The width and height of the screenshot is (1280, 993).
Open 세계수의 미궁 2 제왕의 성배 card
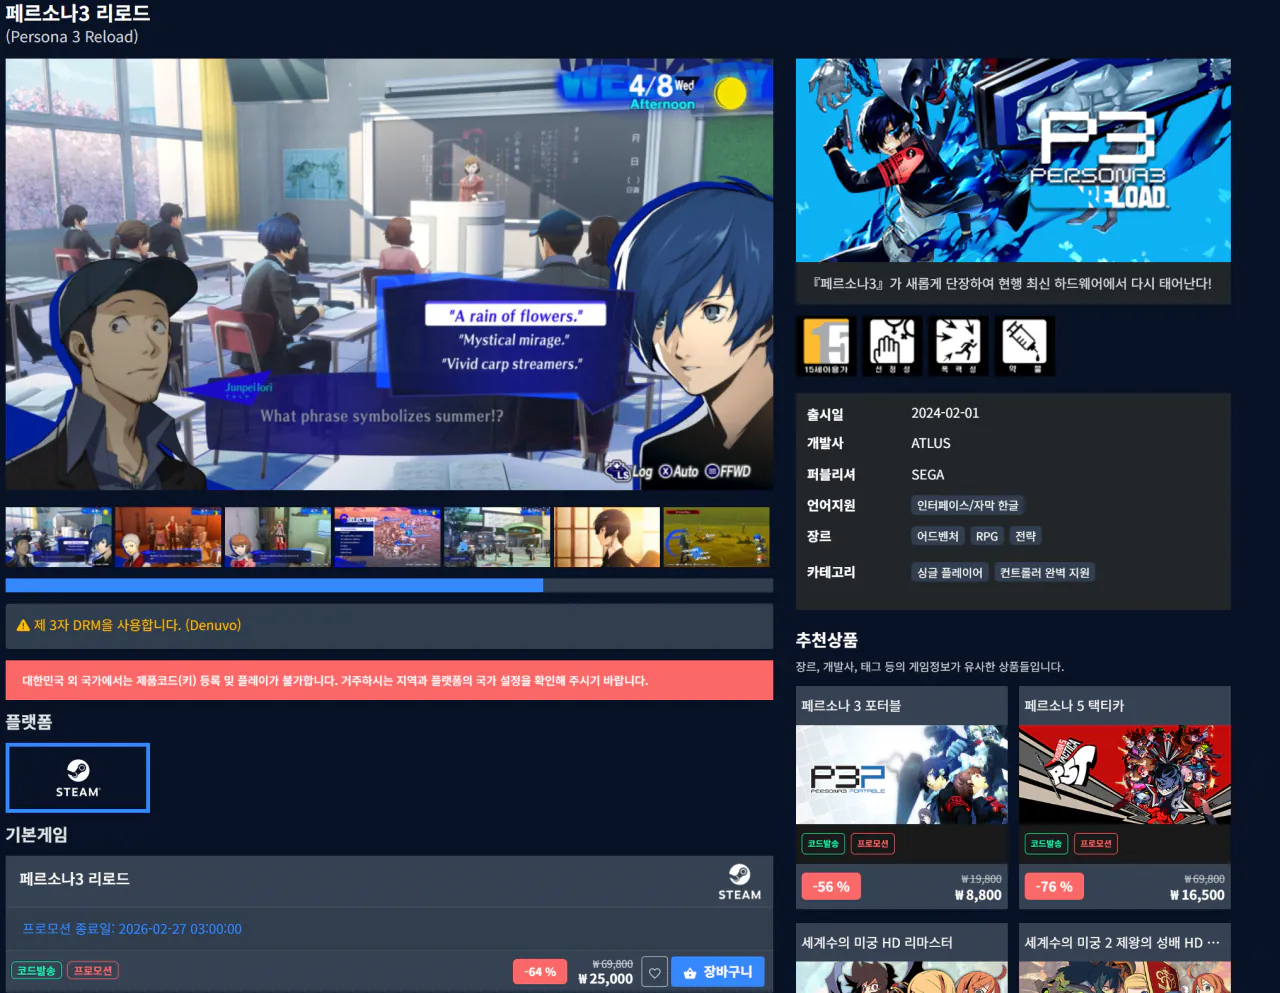1125,957
